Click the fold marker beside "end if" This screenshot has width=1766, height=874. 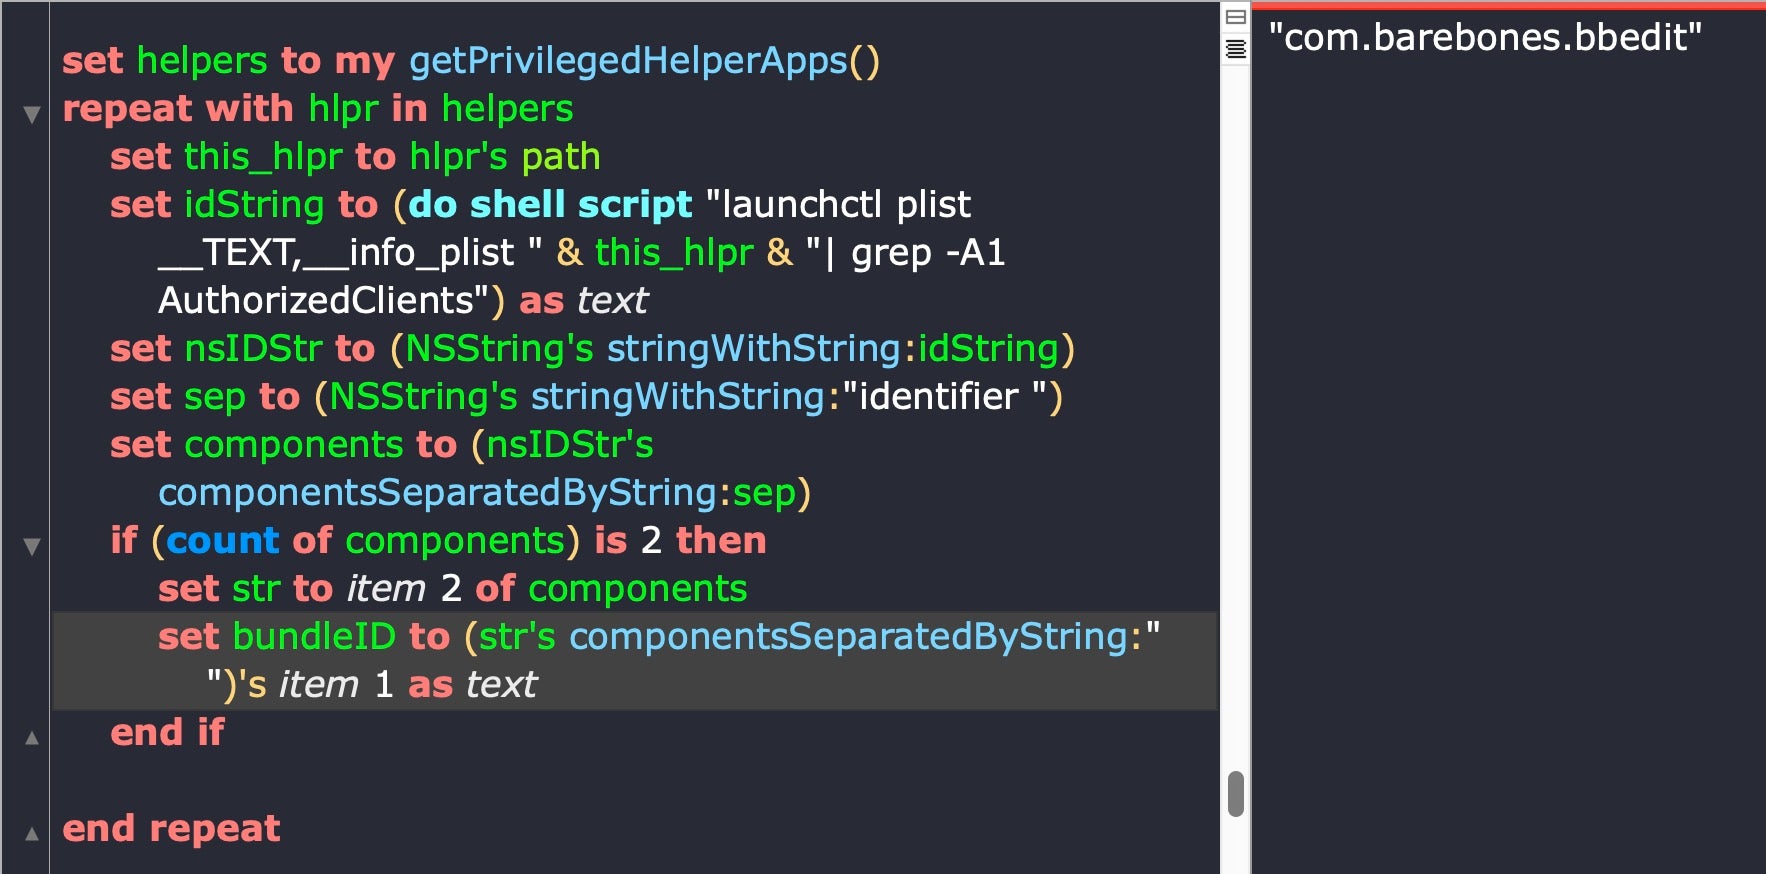[x=32, y=738]
